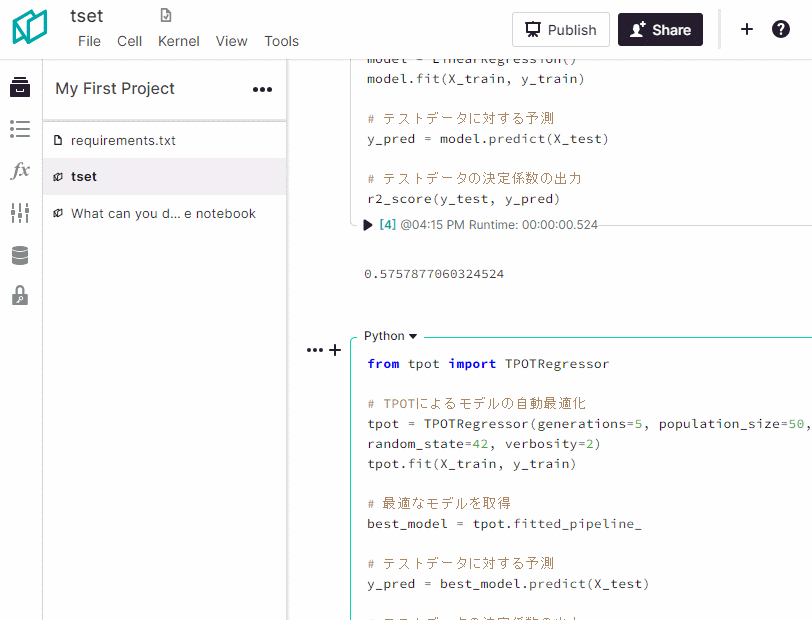This screenshot has height=620, width=812.
Task: Open the fx variables panel icon
Action: (20, 171)
